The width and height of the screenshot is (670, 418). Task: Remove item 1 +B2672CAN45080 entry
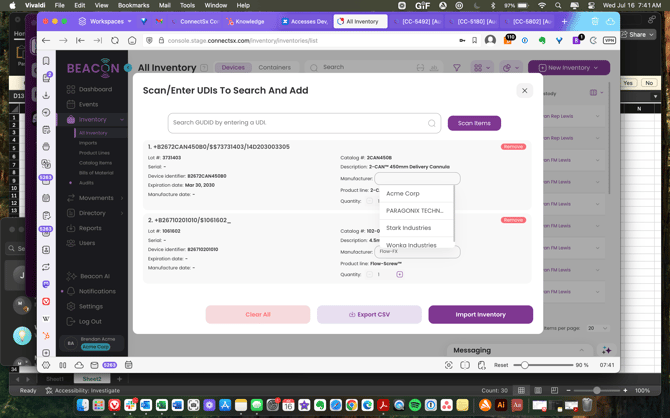coord(513,147)
